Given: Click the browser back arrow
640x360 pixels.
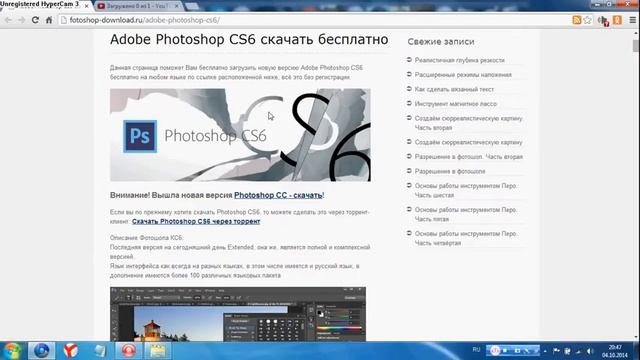Looking at the screenshot, I should click(x=8, y=20).
